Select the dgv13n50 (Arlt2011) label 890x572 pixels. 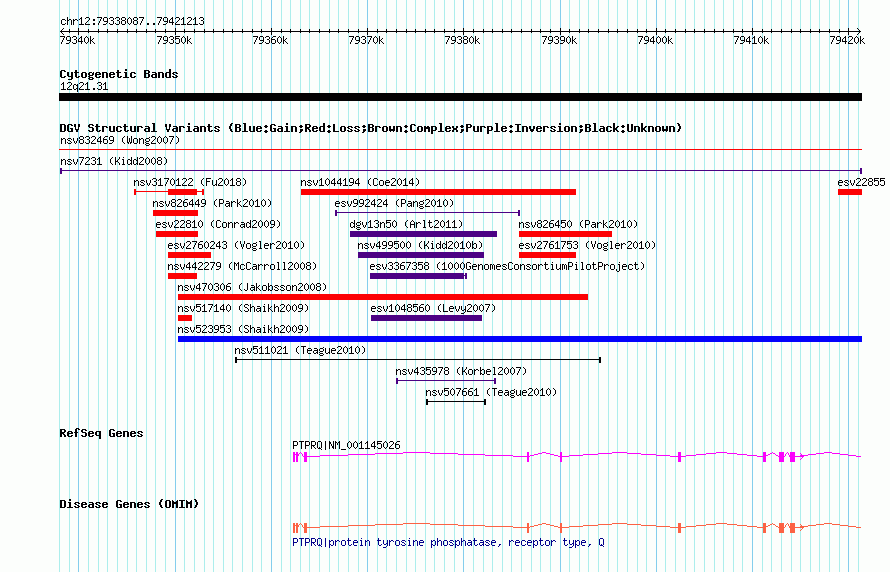(x=406, y=224)
